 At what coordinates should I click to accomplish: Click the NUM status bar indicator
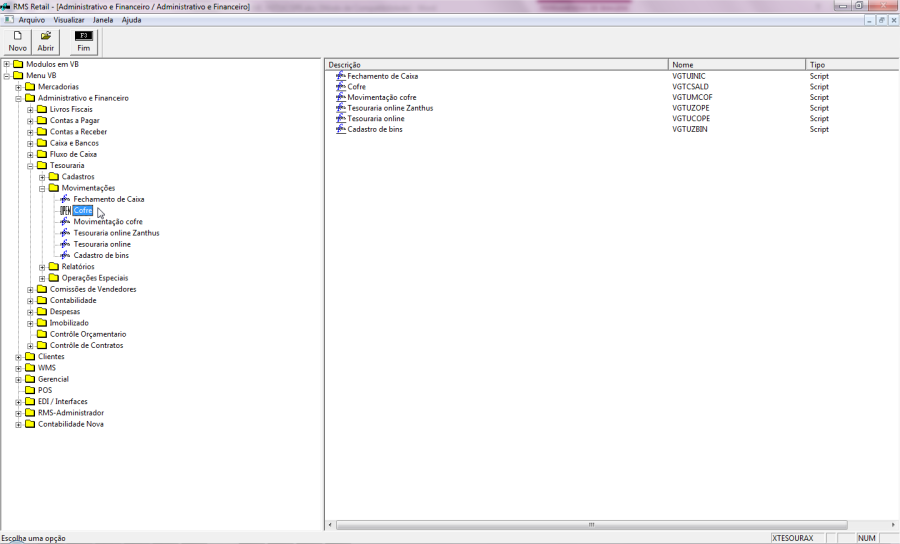coord(867,538)
